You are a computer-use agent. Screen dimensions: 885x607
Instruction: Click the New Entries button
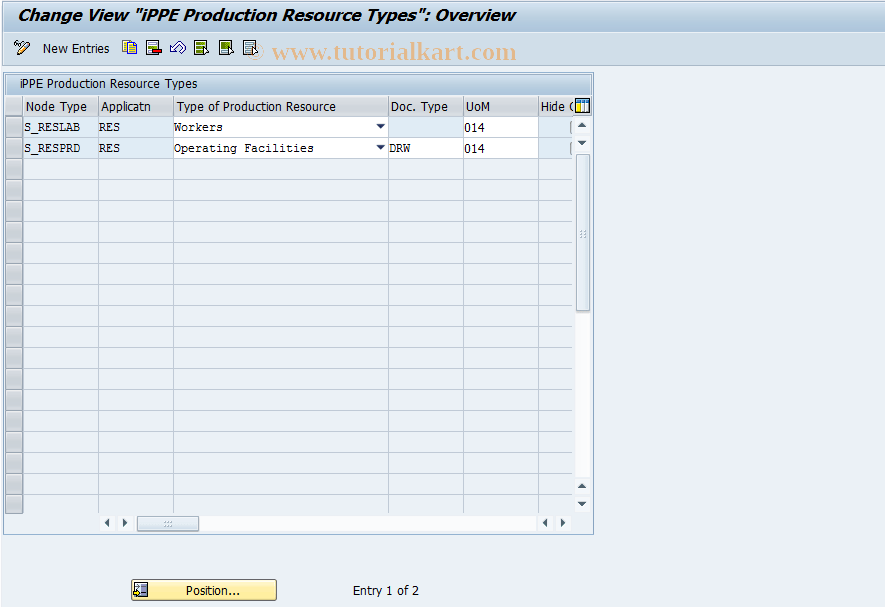point(75,48)
